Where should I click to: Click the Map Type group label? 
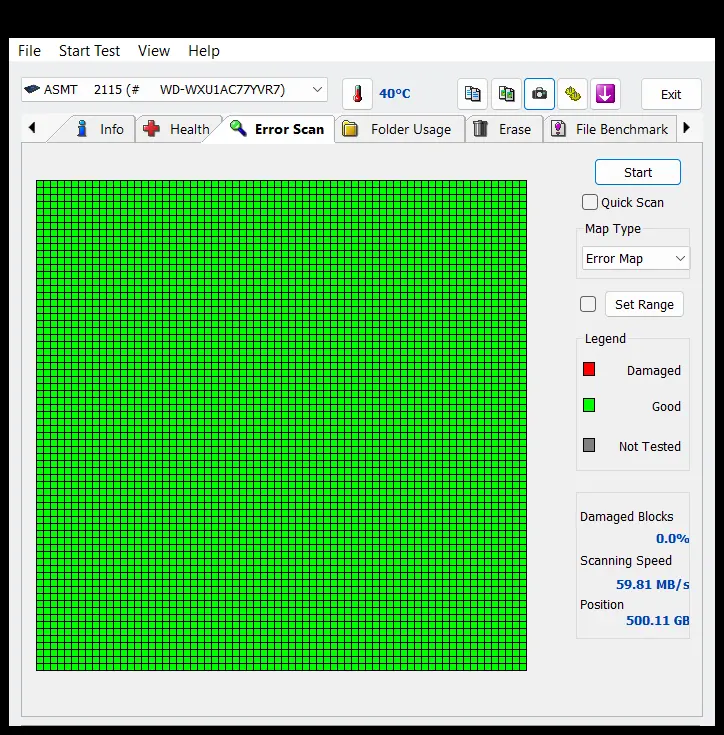pyautogui.click(x=612, y=229)
